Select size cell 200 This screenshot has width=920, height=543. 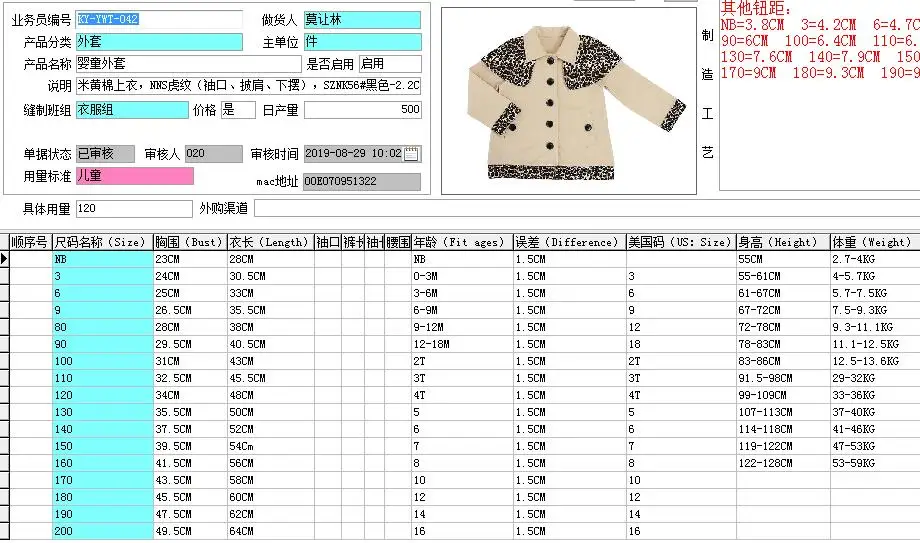[x=103, y=532]
